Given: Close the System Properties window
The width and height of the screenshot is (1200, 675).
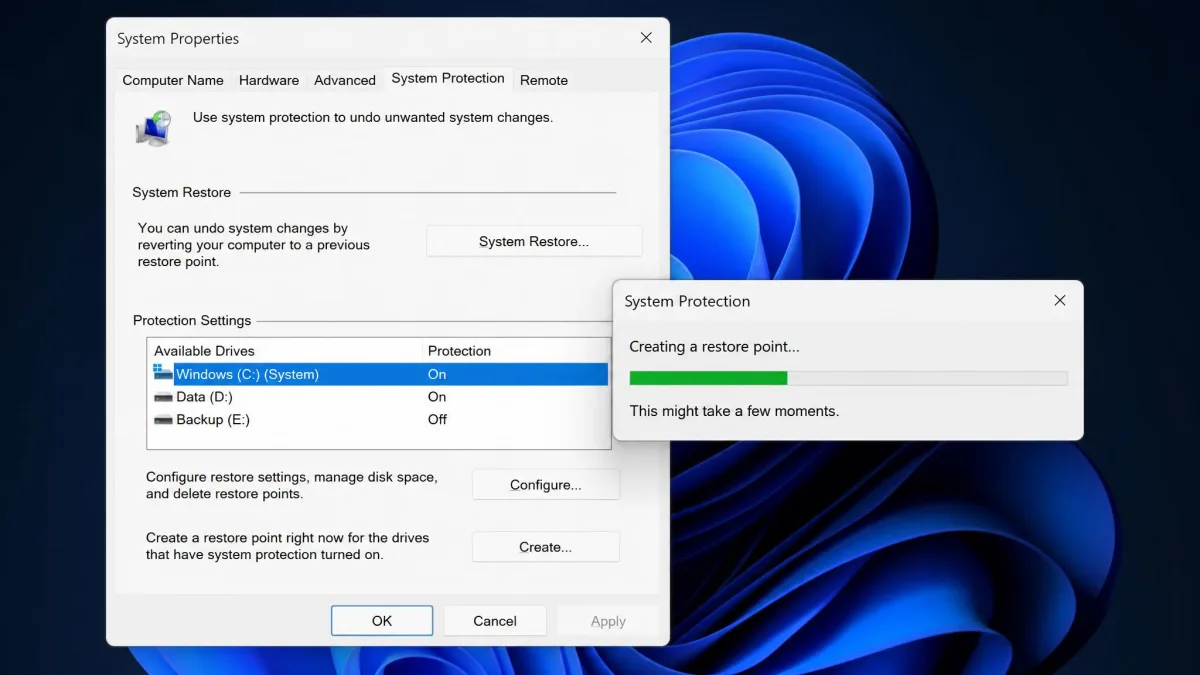Looking at the screenshot, I should pos(646,38).
